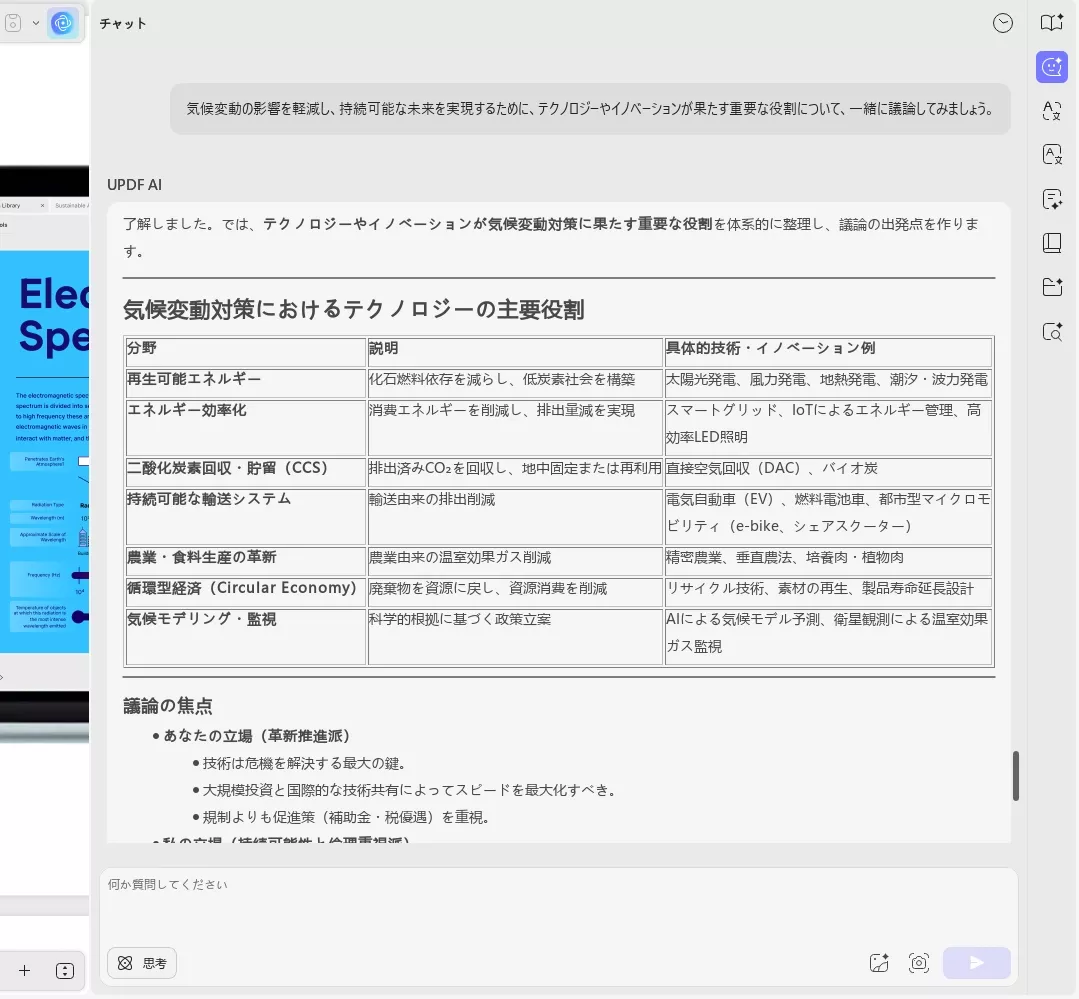The image size is (1079, 999).
Task: Click the 持続可能な輸送システム table cell
Action: coord(245,516)
